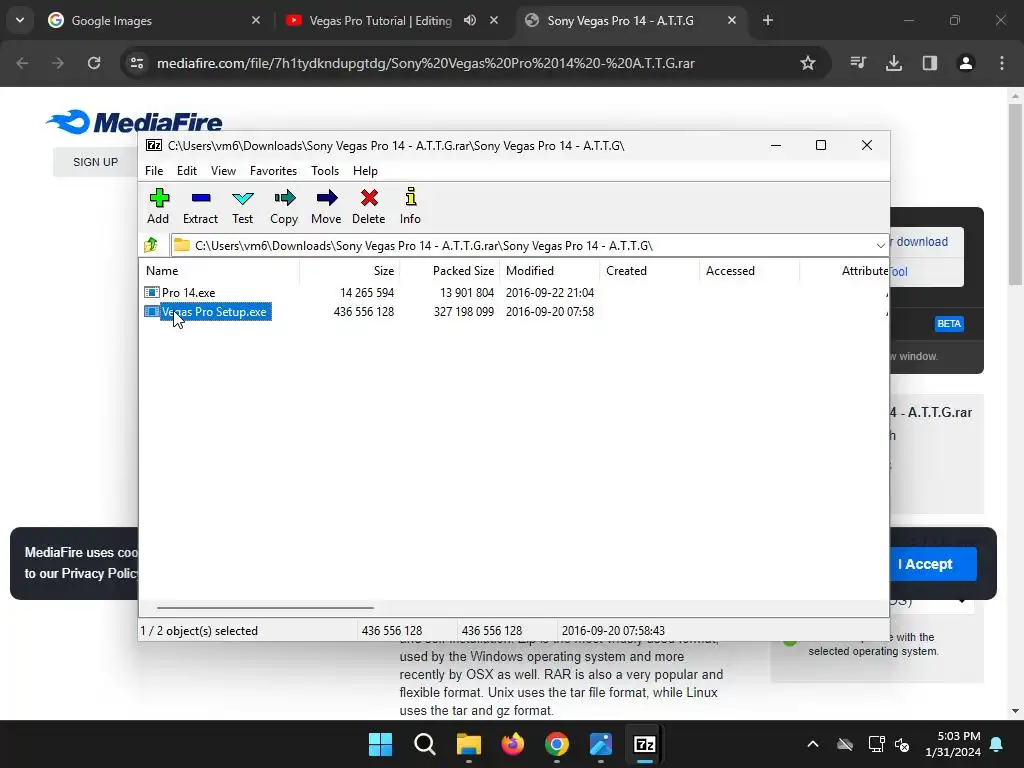Viewport: 1024px width, 768px height.
Task: Mute the Vegas Pro Tutorial tab audio
Action: (470, 20)
